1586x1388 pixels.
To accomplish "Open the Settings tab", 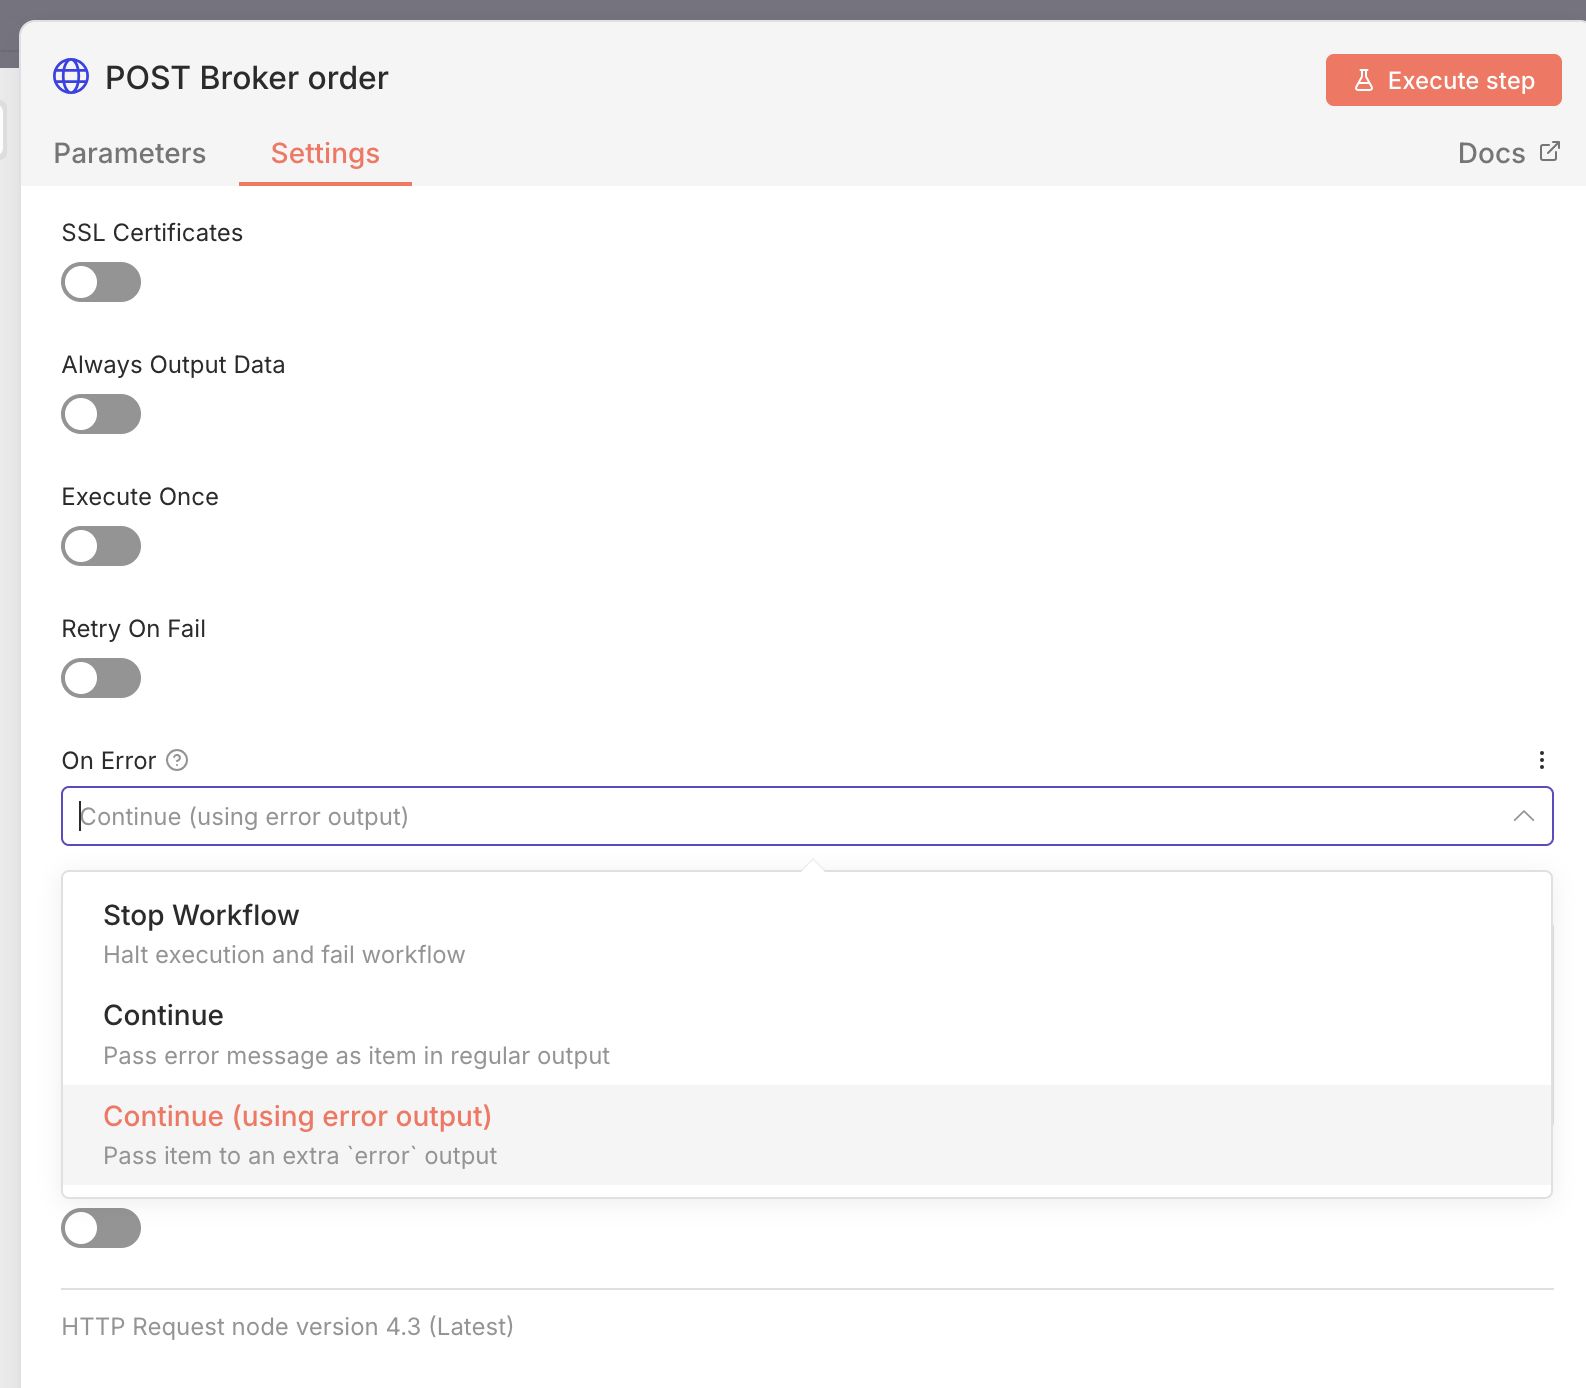I will point(325,153).
